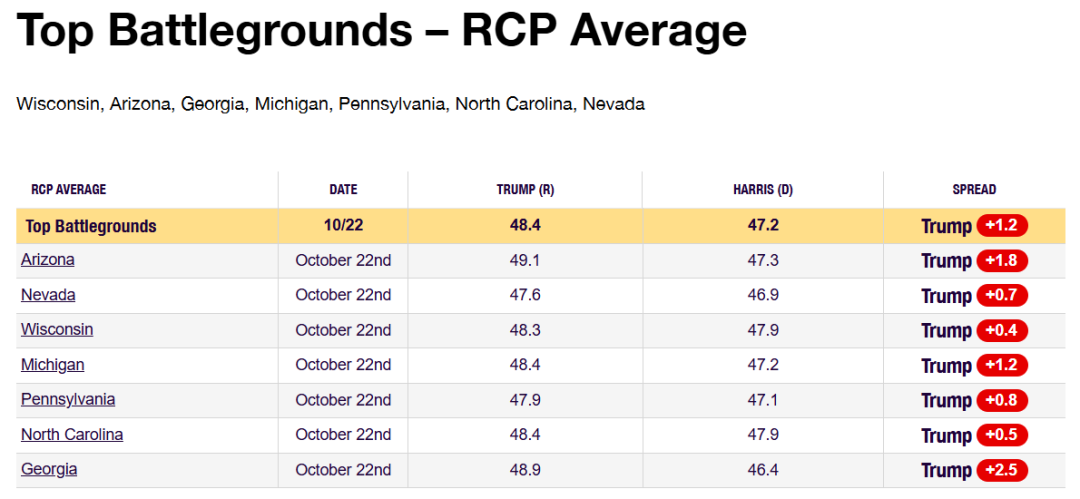This screenshot has height=499, width=1080.
Task: Click the TRUMP (R) column header
Action: [x=525, y=190]
